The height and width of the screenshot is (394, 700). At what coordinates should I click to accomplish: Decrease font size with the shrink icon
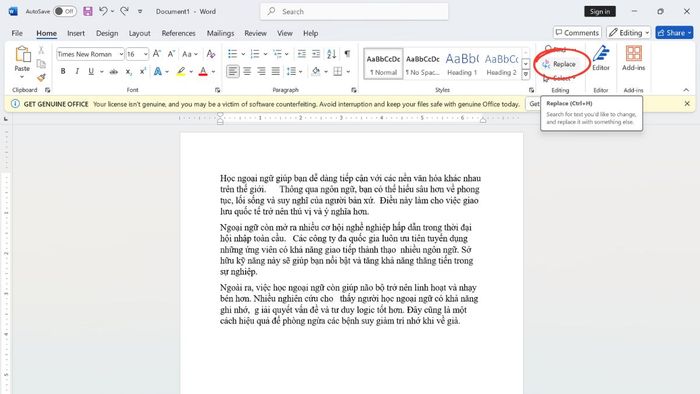(x=171, y=54)
